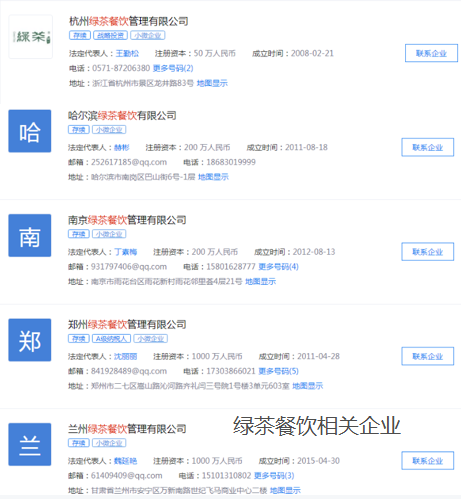This screenshot has width=461, height=499.
Task: Click the 小微企业 tag on 郑州绿茶餐饮
Action: click(x=151, y=339)
